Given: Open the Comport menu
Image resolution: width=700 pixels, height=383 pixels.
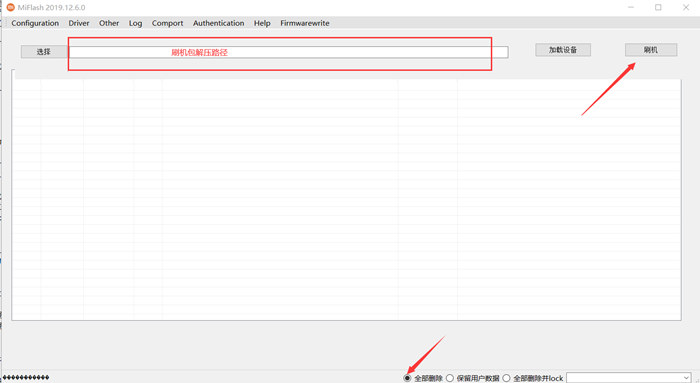Looking at the screenshot, I should point(167,23).
